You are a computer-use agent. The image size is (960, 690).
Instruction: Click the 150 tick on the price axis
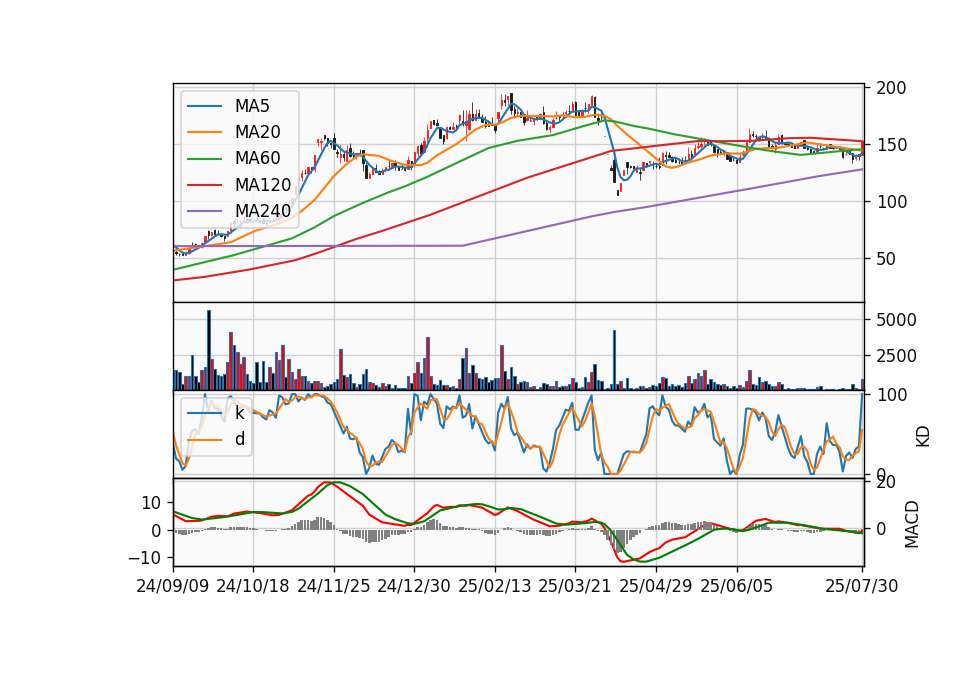pyautogui.click(x=891, y=146)
